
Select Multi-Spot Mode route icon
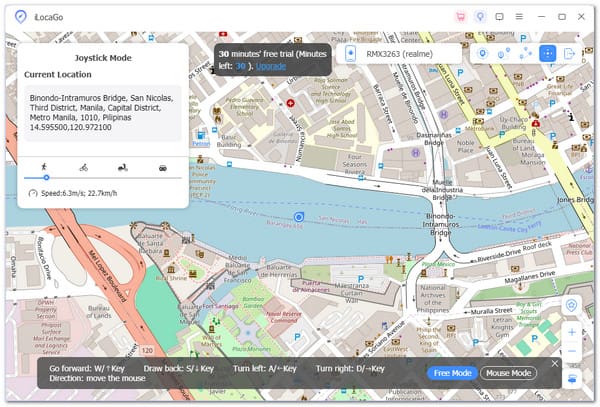click(526, 54)
